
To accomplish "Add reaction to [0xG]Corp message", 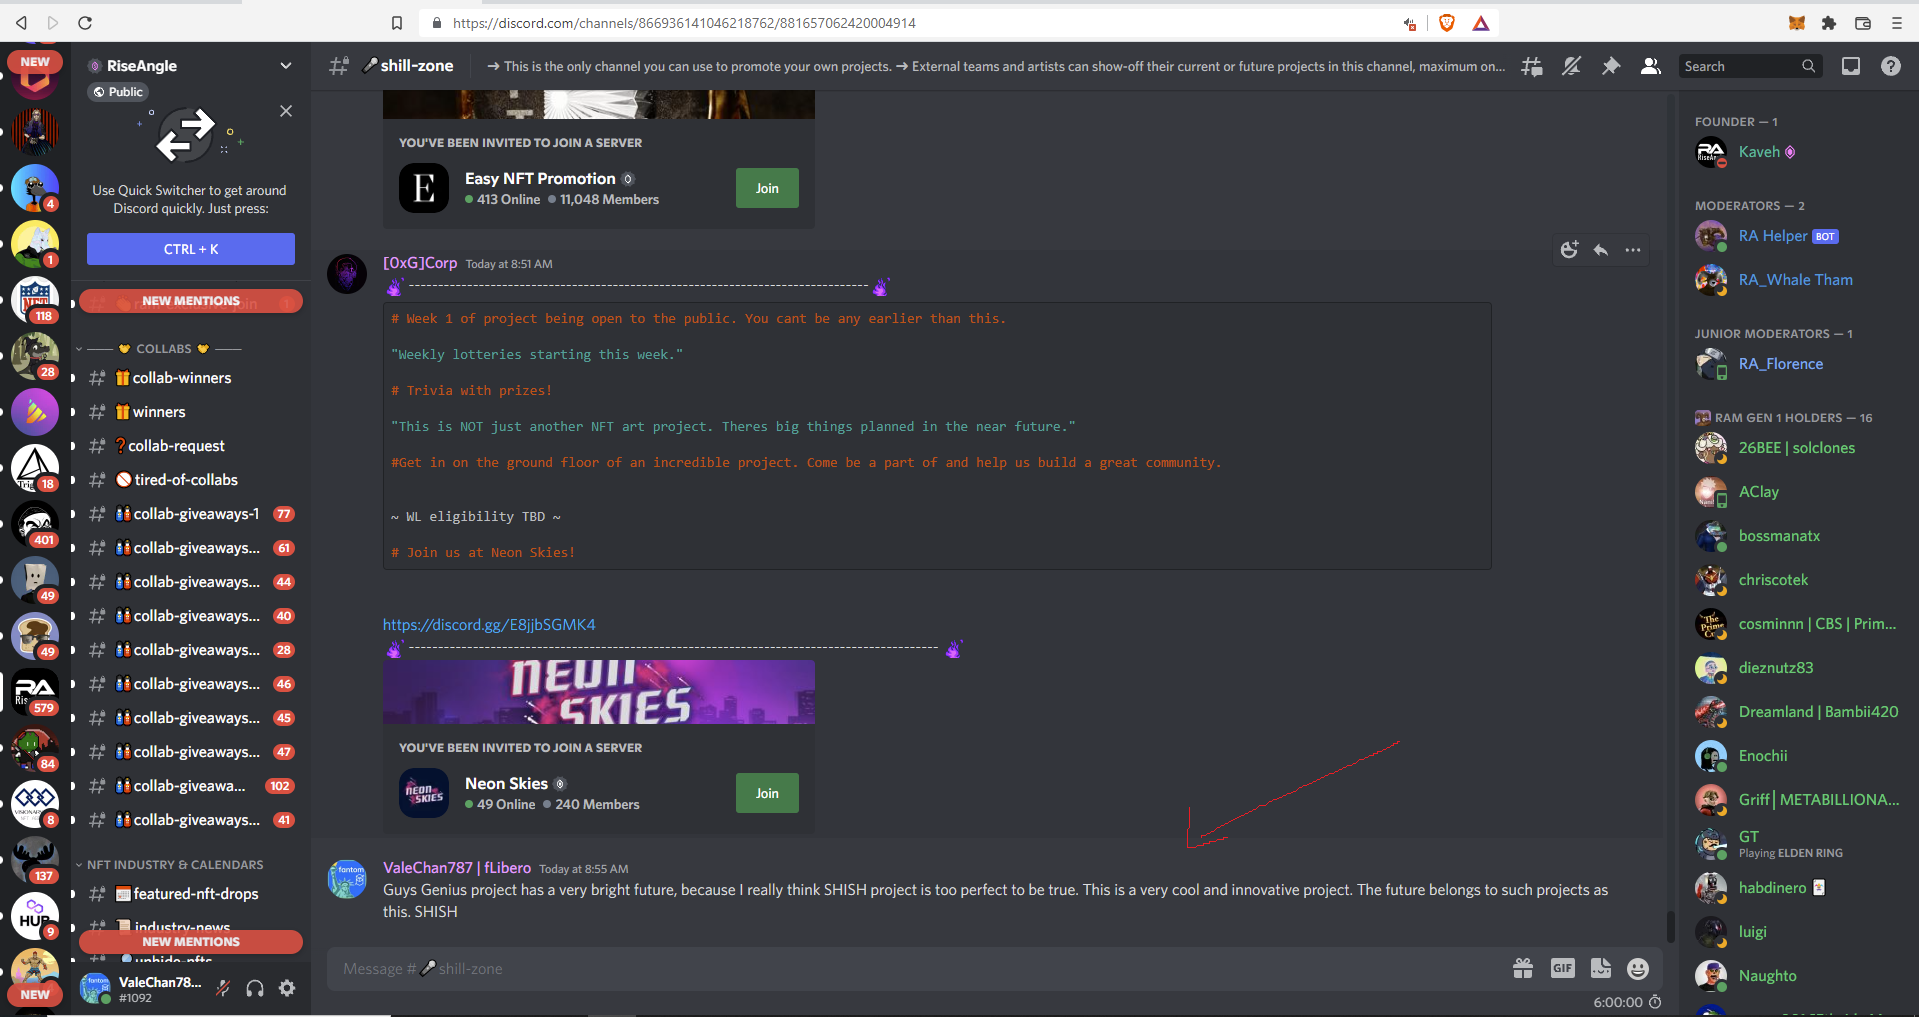I will click(x=1569, y=250).
